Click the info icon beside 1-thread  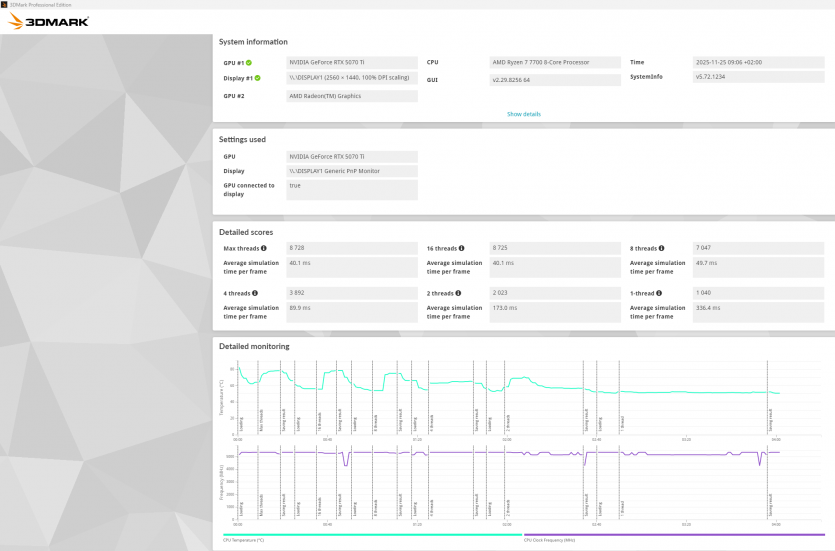662,293
